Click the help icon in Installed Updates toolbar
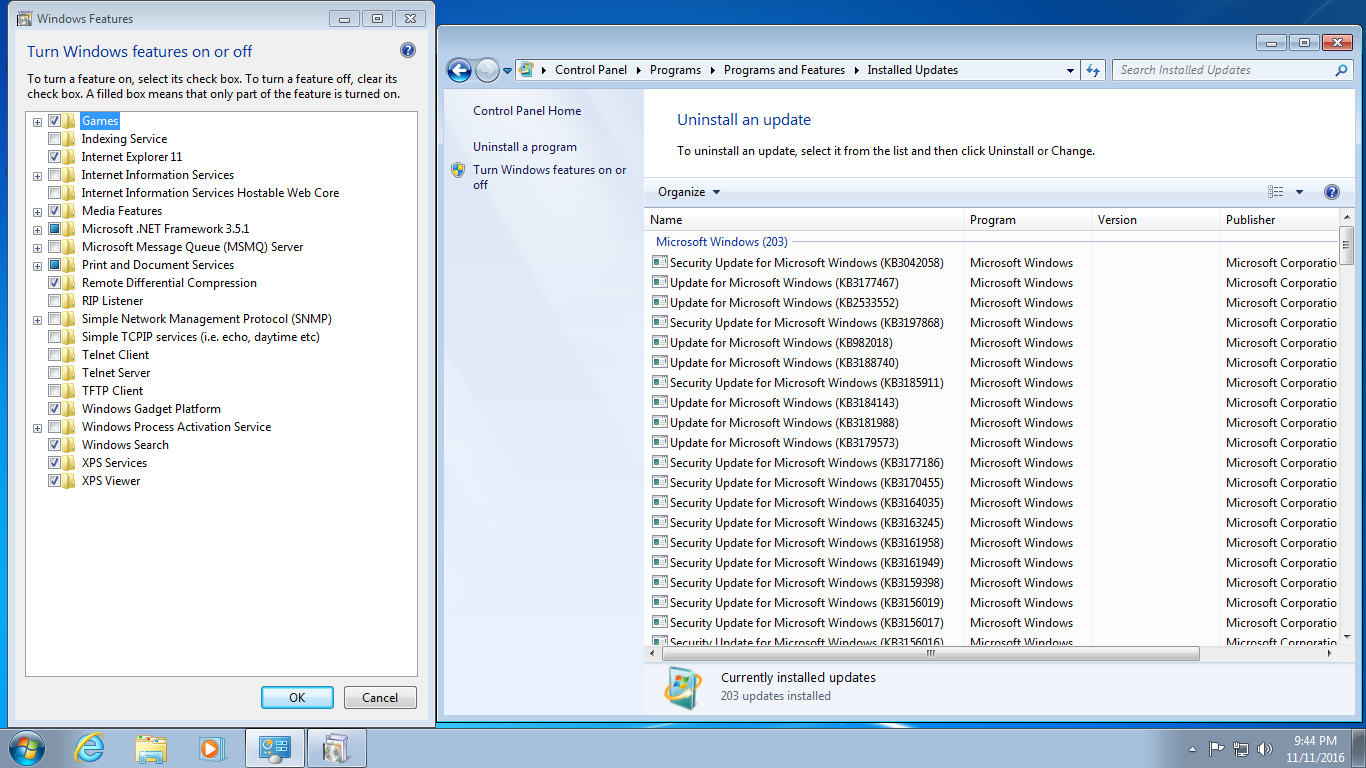 coord(1331,192)
